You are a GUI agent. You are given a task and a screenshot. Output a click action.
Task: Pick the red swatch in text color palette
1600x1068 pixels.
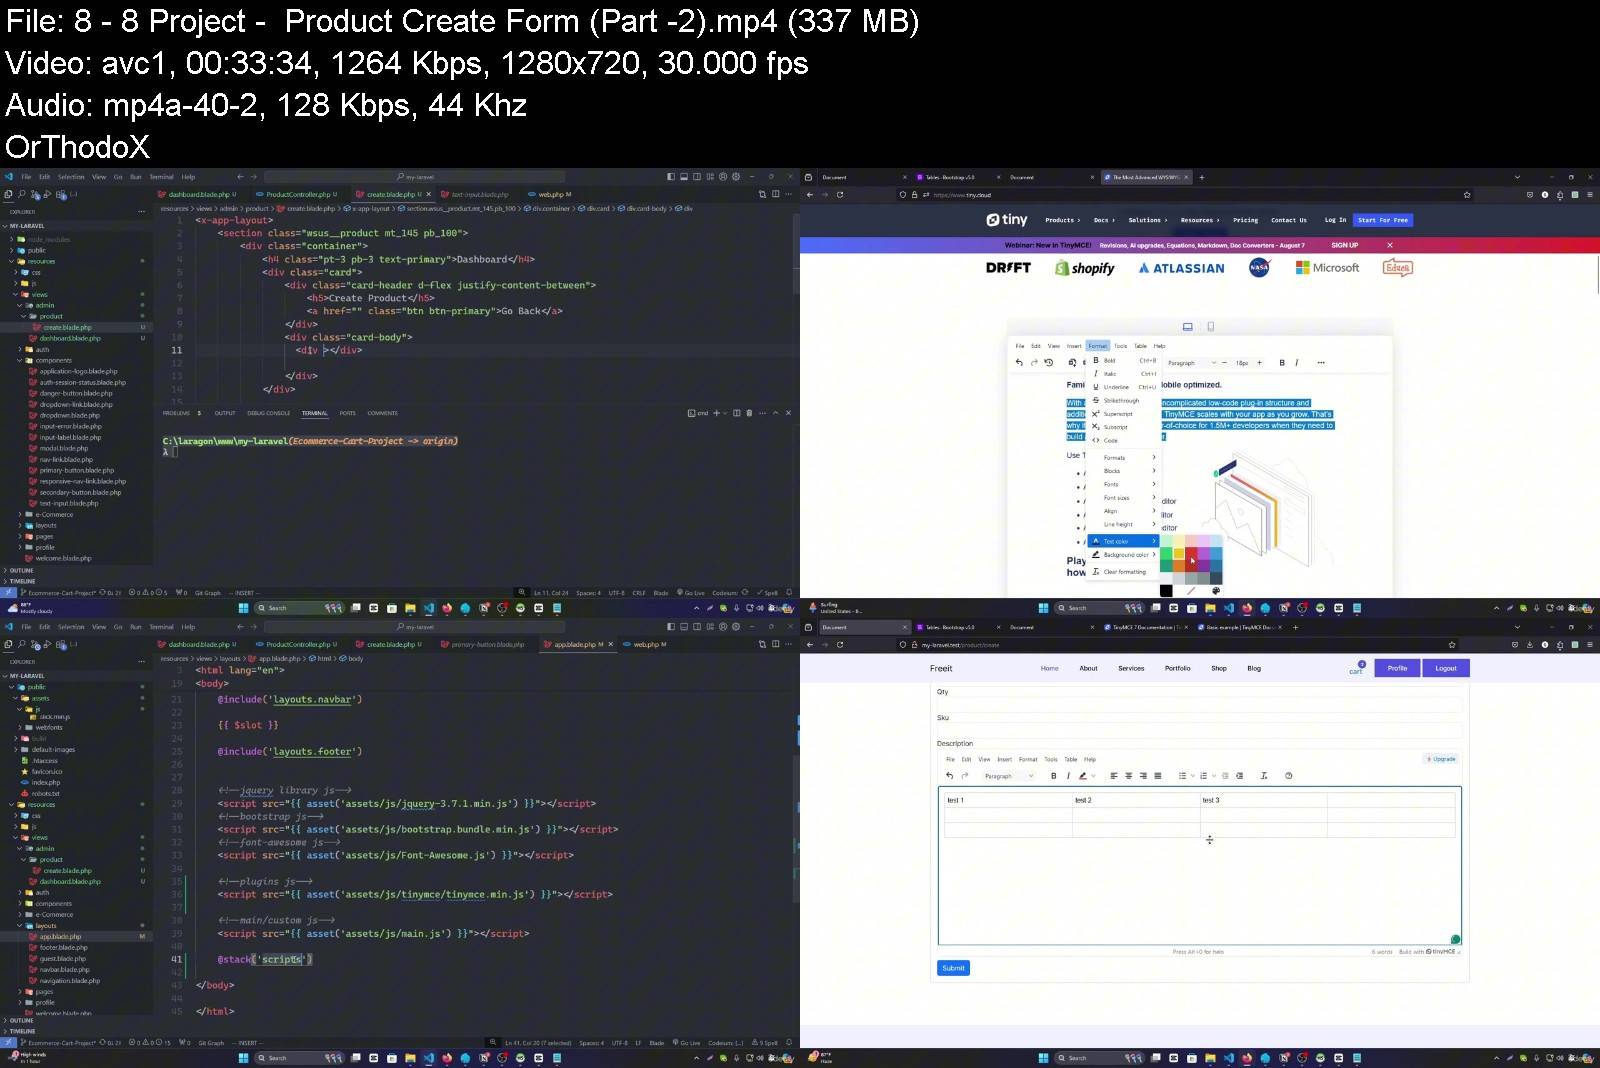tap(1191, 553)
